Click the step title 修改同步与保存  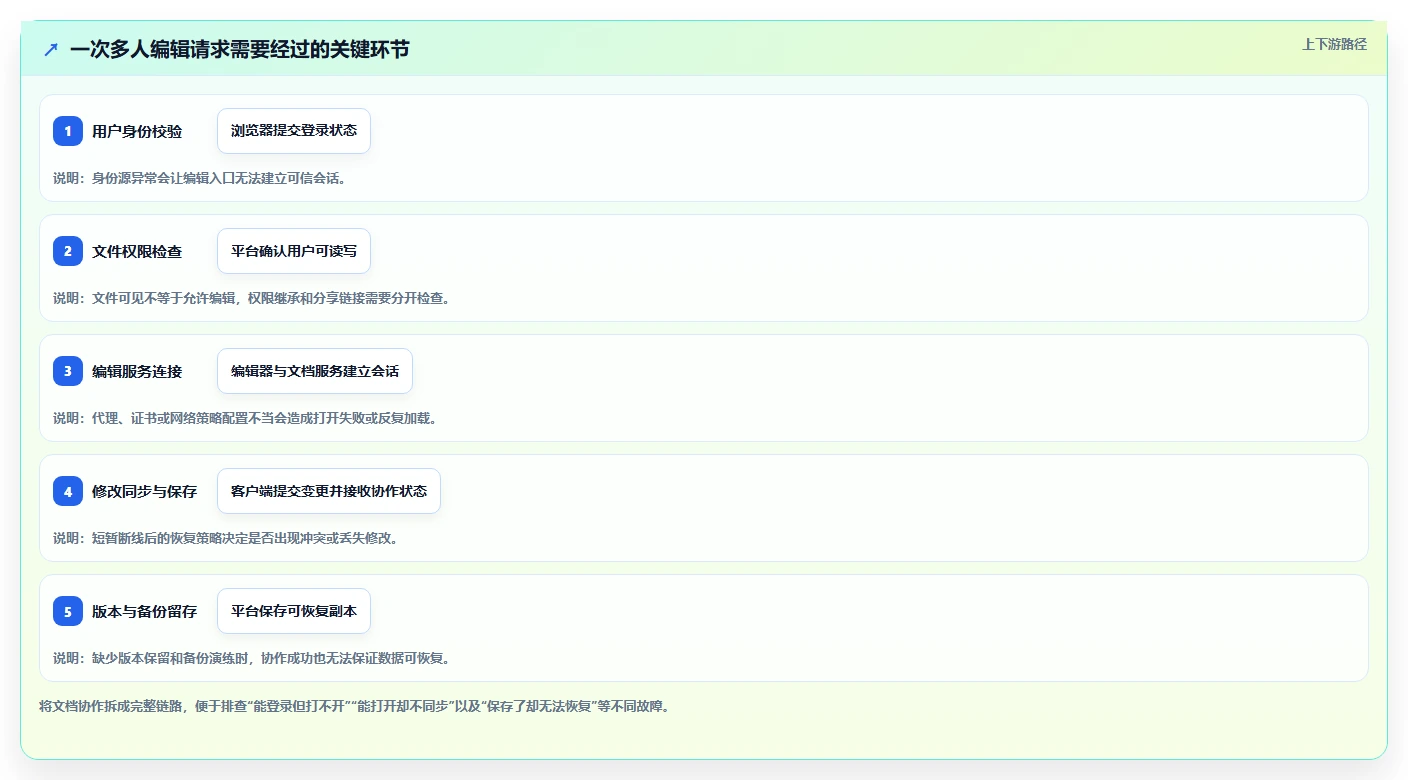pyautogui.click(x=144, y=491)
